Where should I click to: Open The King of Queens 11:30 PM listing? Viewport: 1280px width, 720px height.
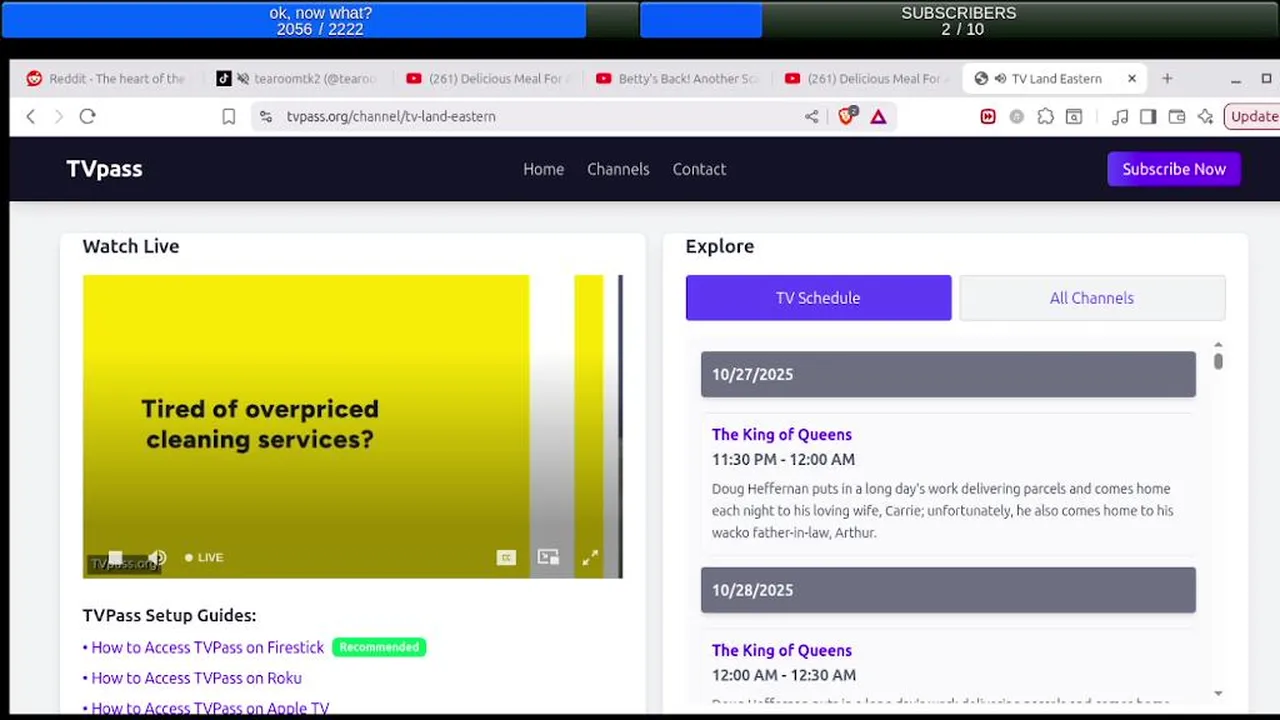pos(782,434)
